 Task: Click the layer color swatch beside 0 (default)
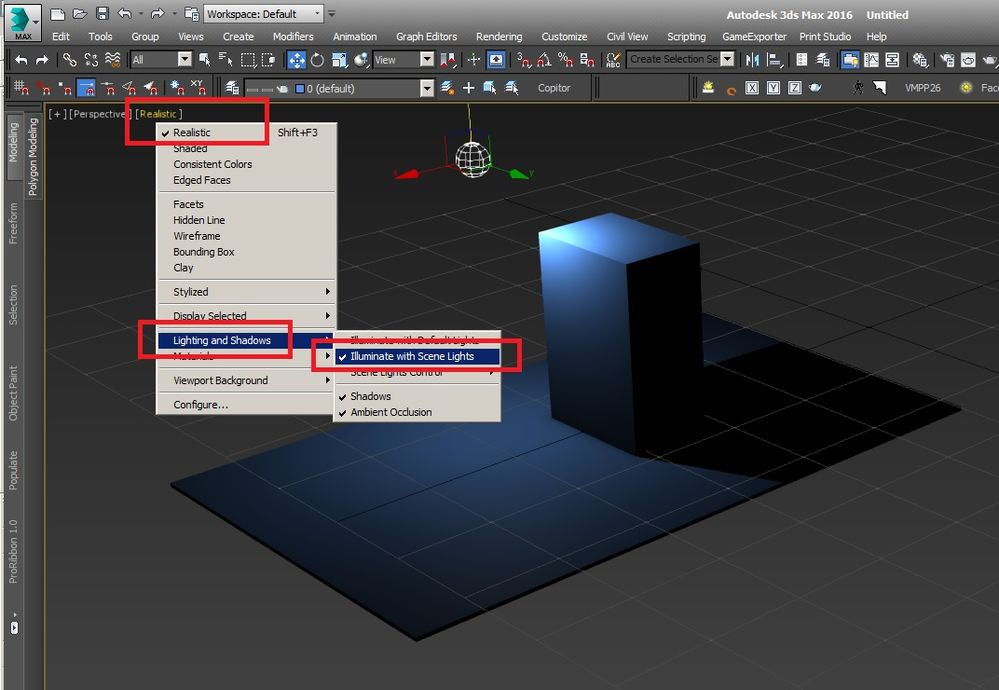coord(299,89)
